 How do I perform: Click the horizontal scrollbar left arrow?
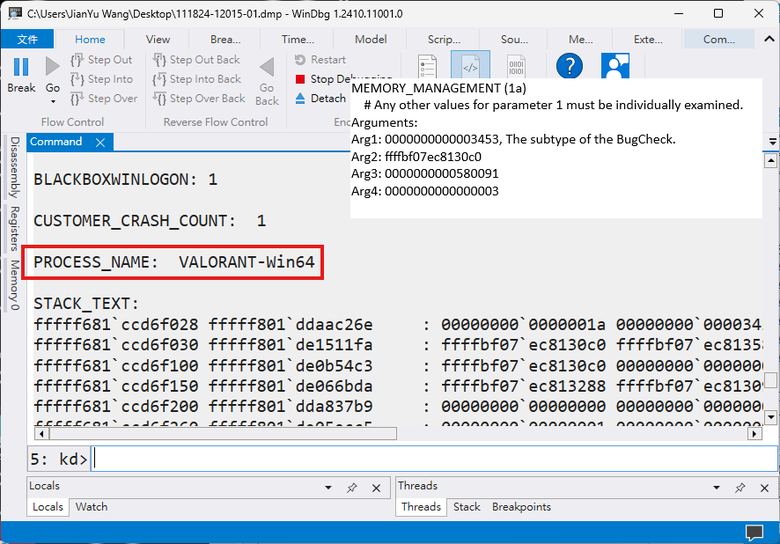[x=41, y=434]
